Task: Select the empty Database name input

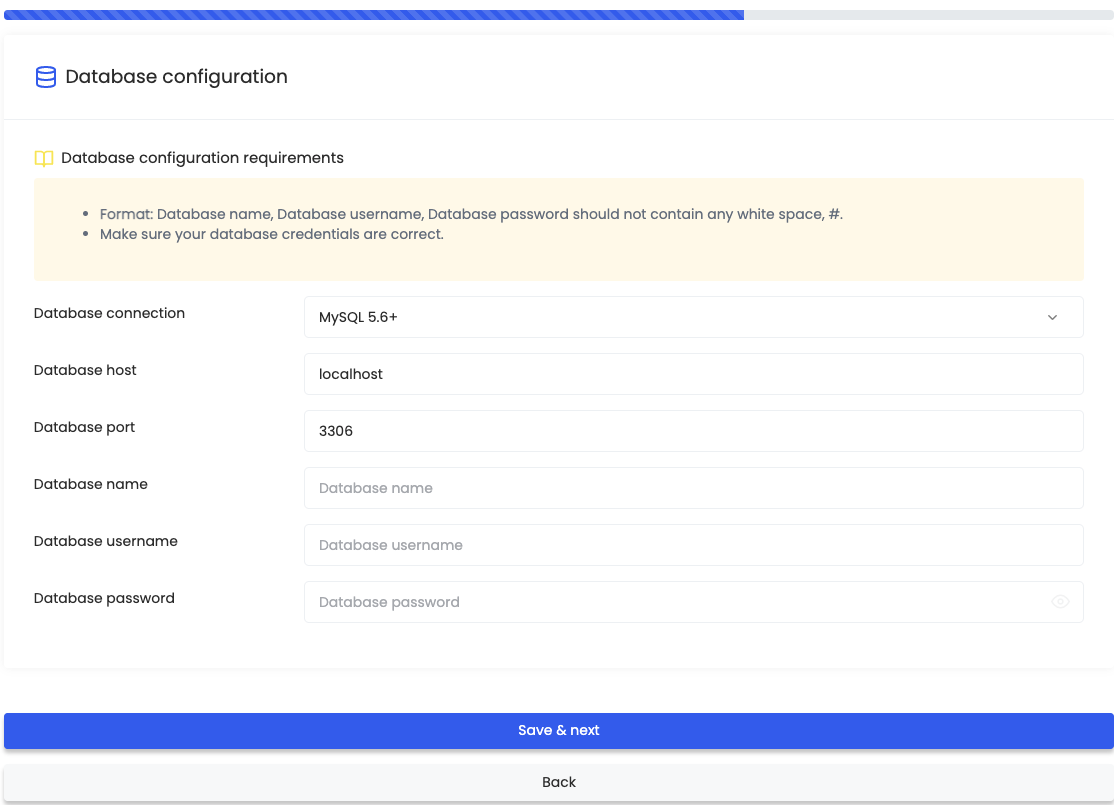Action: (x=693, y=488)
